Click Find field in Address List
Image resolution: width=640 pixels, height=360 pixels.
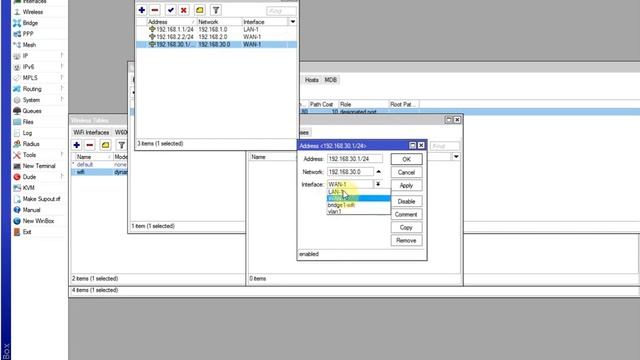(x=281, y=11)
